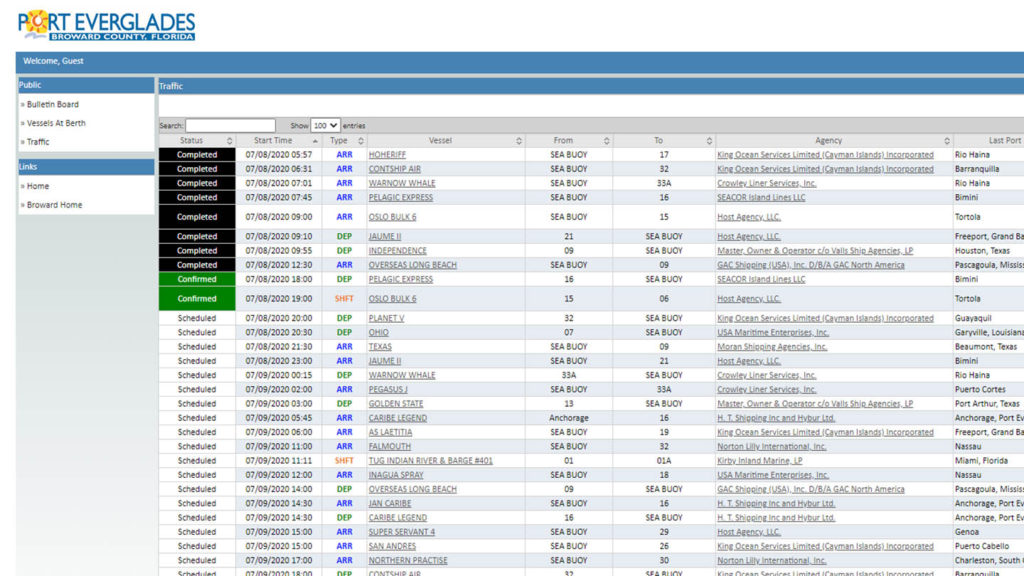Visit the Broward Home link
1024x576 pixels.
pyautogui.click(x=55, y=205)
